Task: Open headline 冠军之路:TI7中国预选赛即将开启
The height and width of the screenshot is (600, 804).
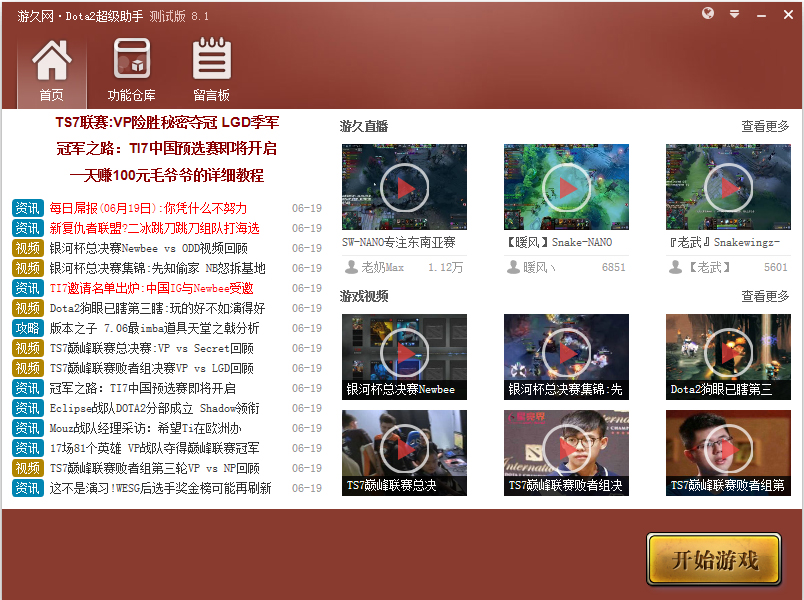Action: pyautogui.click(x=167, y=149)
